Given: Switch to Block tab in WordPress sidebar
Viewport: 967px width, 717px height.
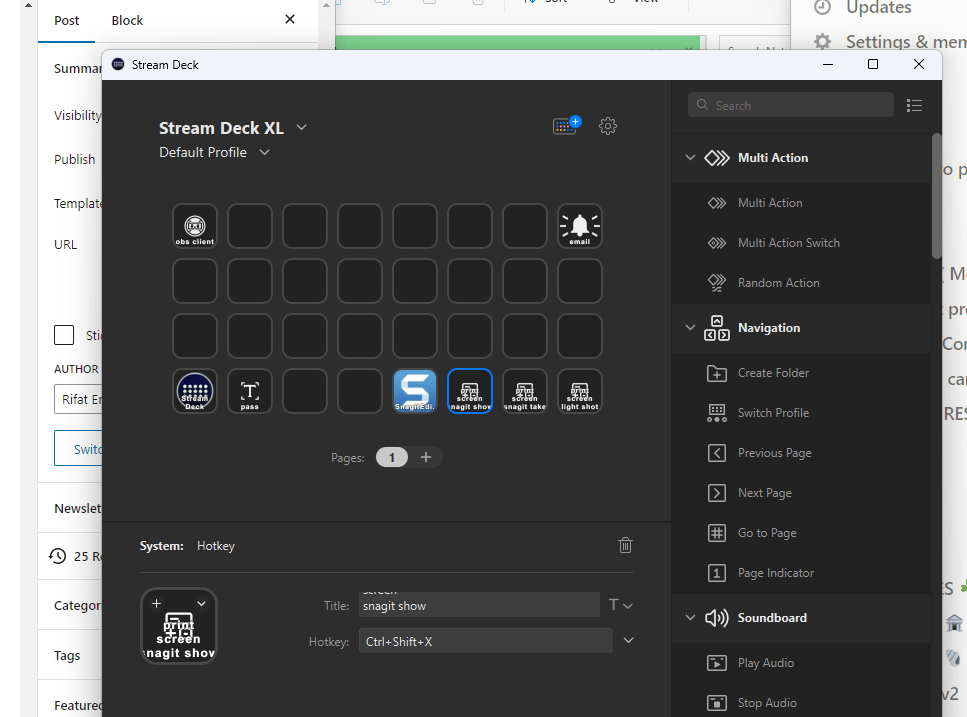Looking at the screenshot, I should [x=127, y=21].
